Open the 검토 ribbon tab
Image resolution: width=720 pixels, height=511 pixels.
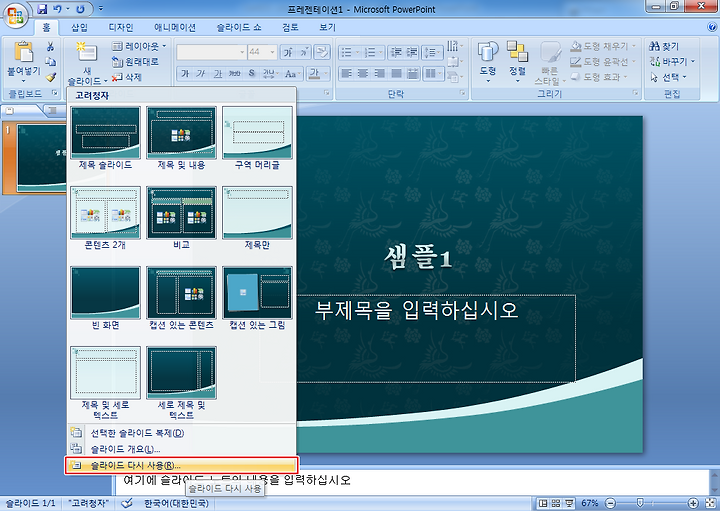point(290,28)
